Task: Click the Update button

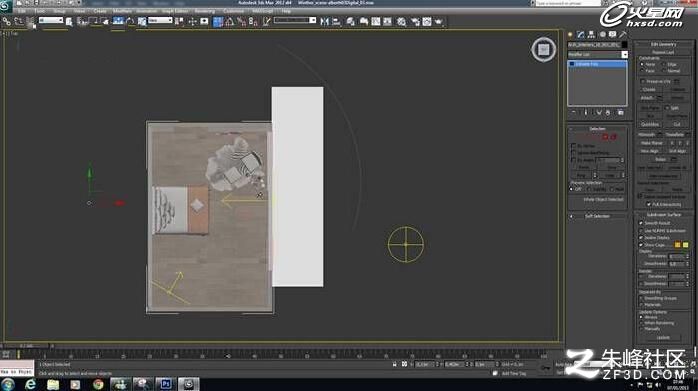Action: pos(662,338)
